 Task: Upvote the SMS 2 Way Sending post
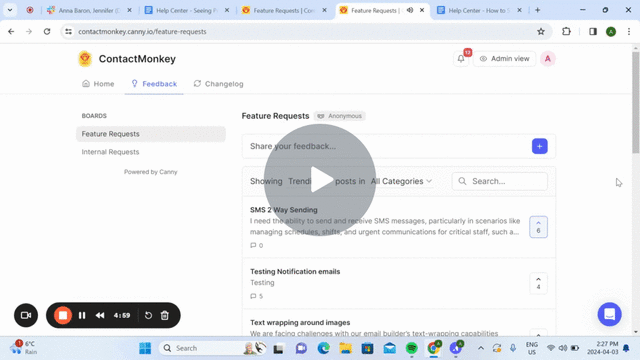[x=538, y=227]
